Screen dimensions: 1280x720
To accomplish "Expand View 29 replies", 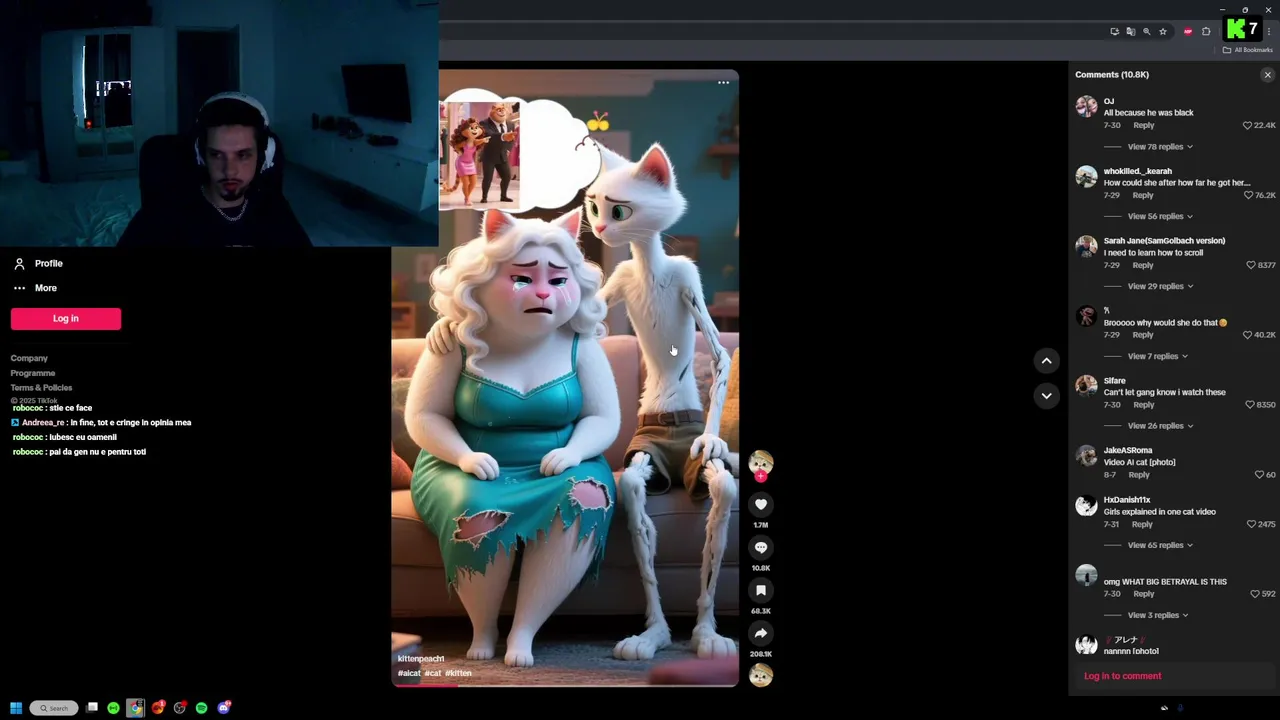I will pyautogui.click(x=1160, y=286).
